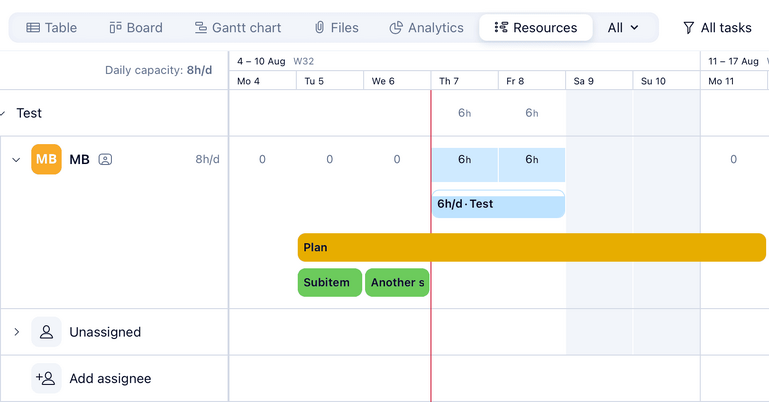Image resolution: width=769 pixels, height=402 pixels.
Task: Click the 6h/d Test workload bar
Action: pyautogui.click(x=498, y=204)
